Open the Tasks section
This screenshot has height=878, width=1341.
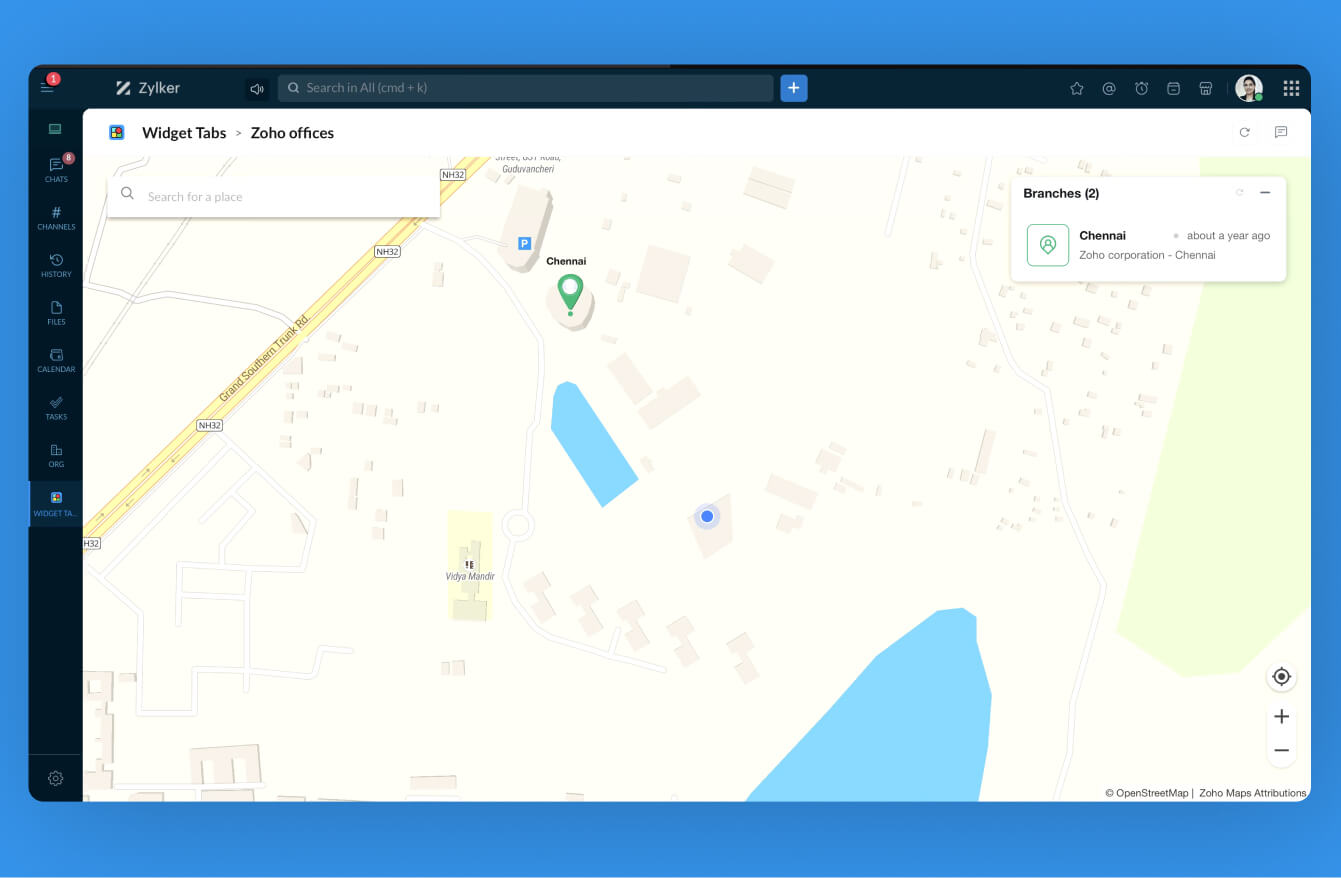tap(56, 408)
